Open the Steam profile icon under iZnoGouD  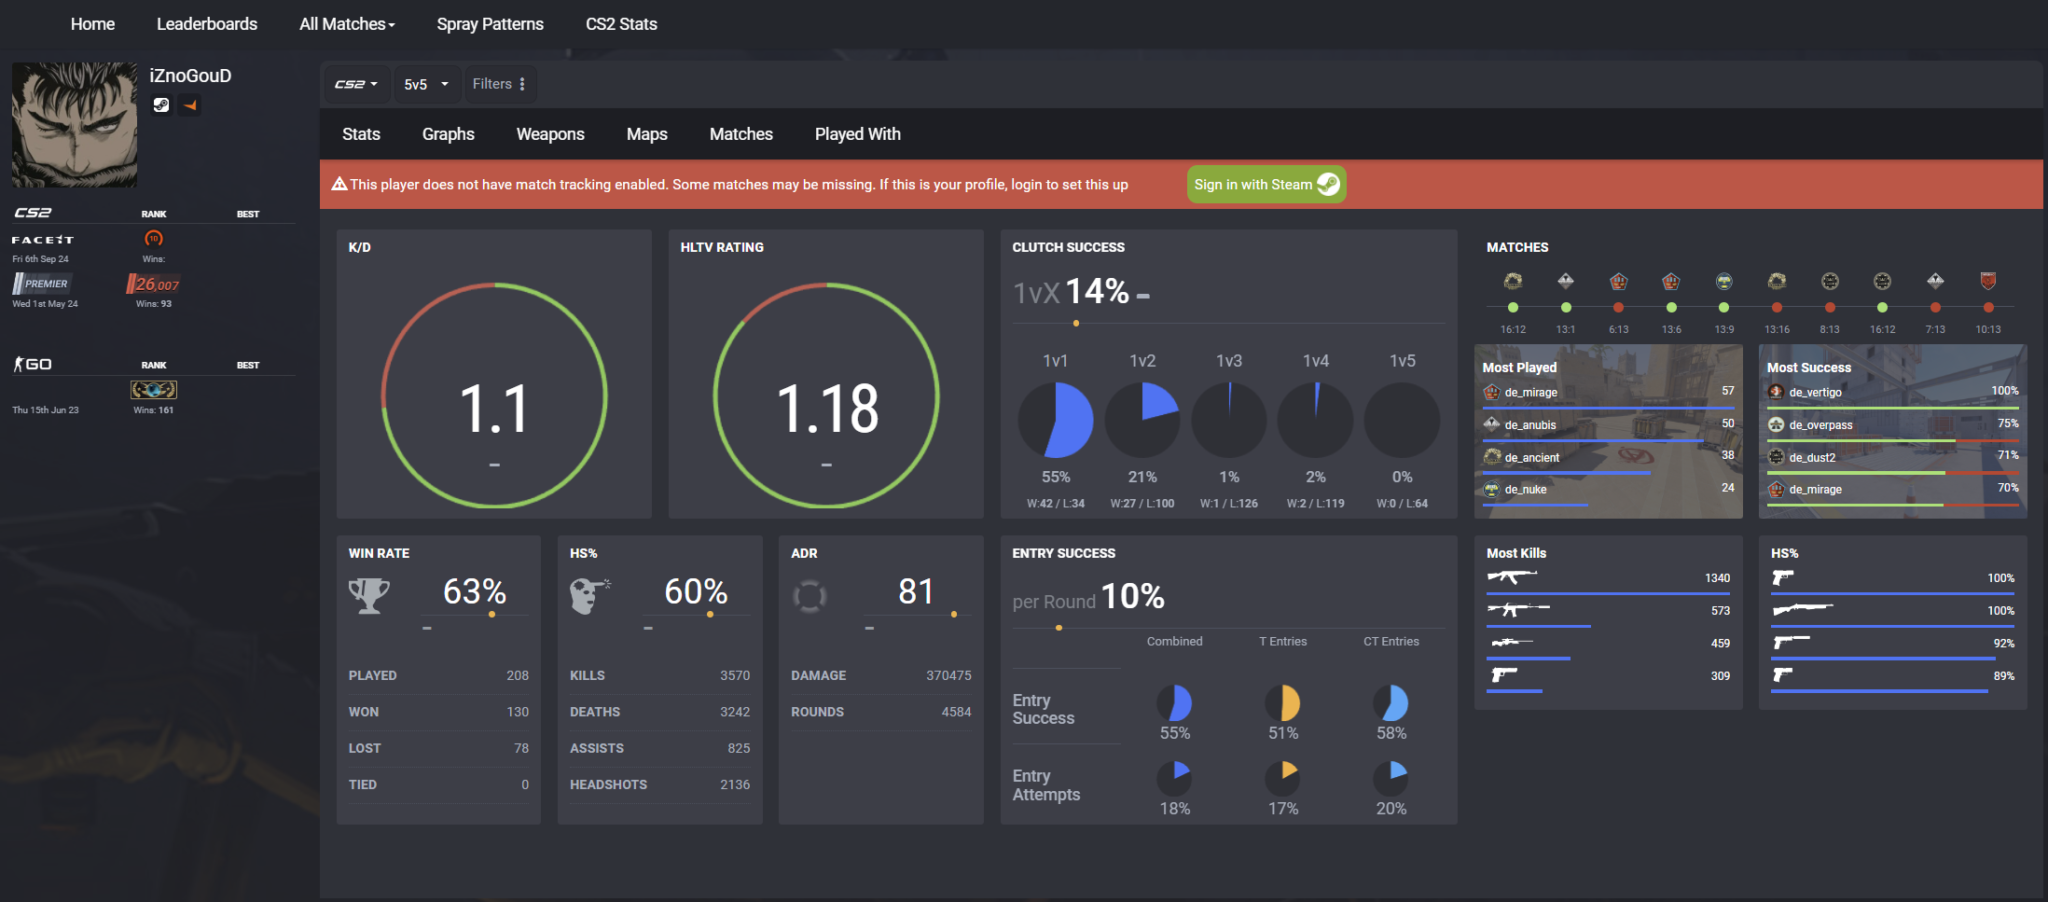pyautogui.click(x=161, y=105)
